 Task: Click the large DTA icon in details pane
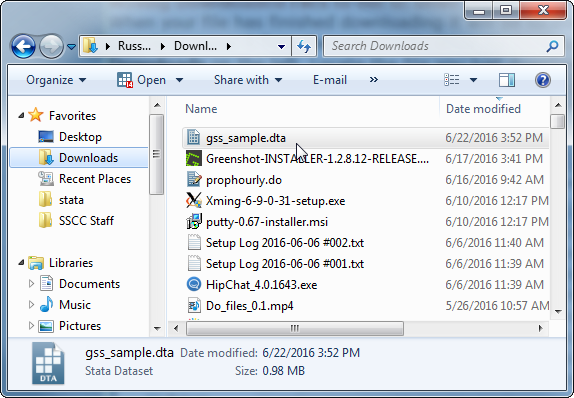48,363
